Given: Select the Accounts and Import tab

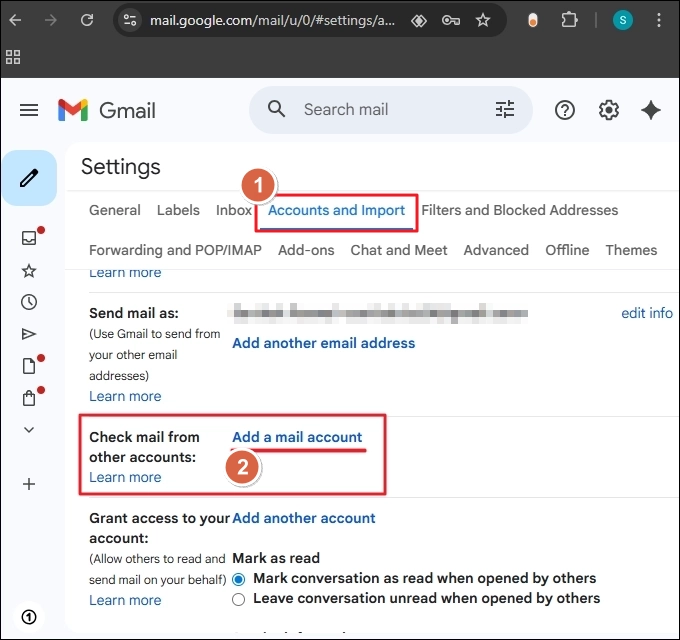Looking at the screenshot, I should 336,210.
